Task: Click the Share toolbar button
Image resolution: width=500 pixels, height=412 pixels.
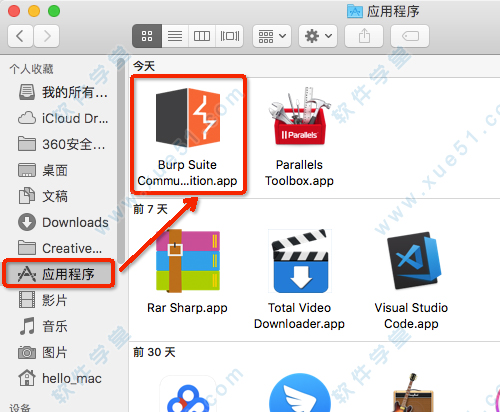Action: tap(364, 36)
